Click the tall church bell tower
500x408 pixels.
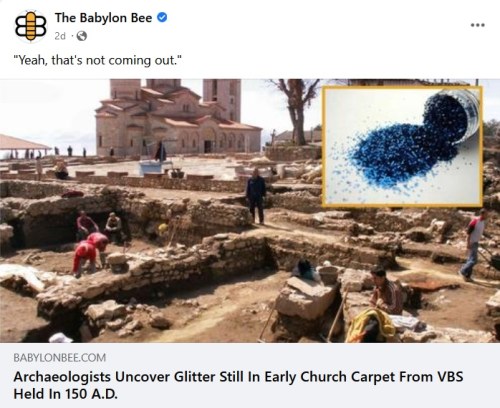(222, 100)
